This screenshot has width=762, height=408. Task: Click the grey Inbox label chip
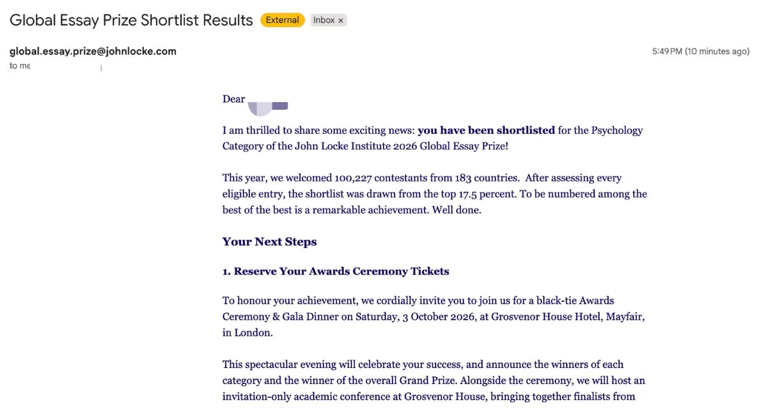click(x=328, y=20)
